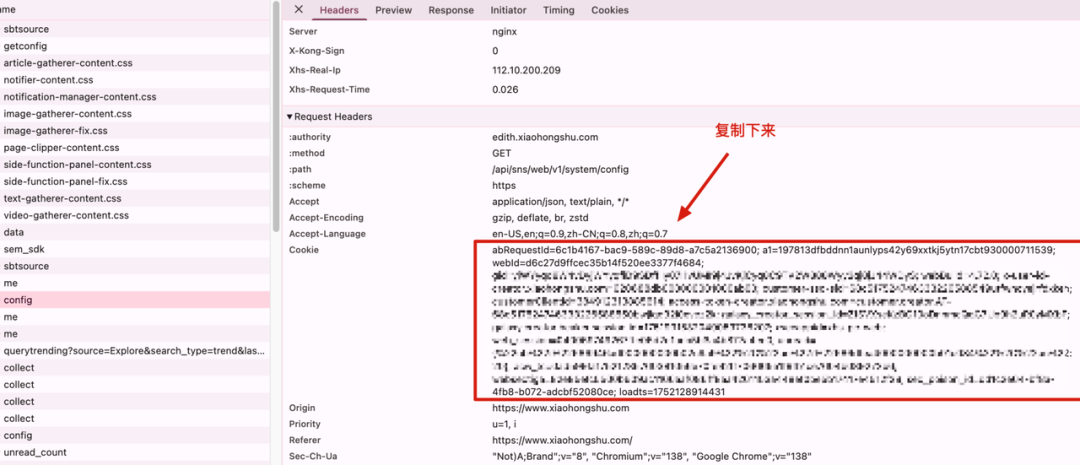
Task: Select the GET method value
Action: (x=501, y=153)
